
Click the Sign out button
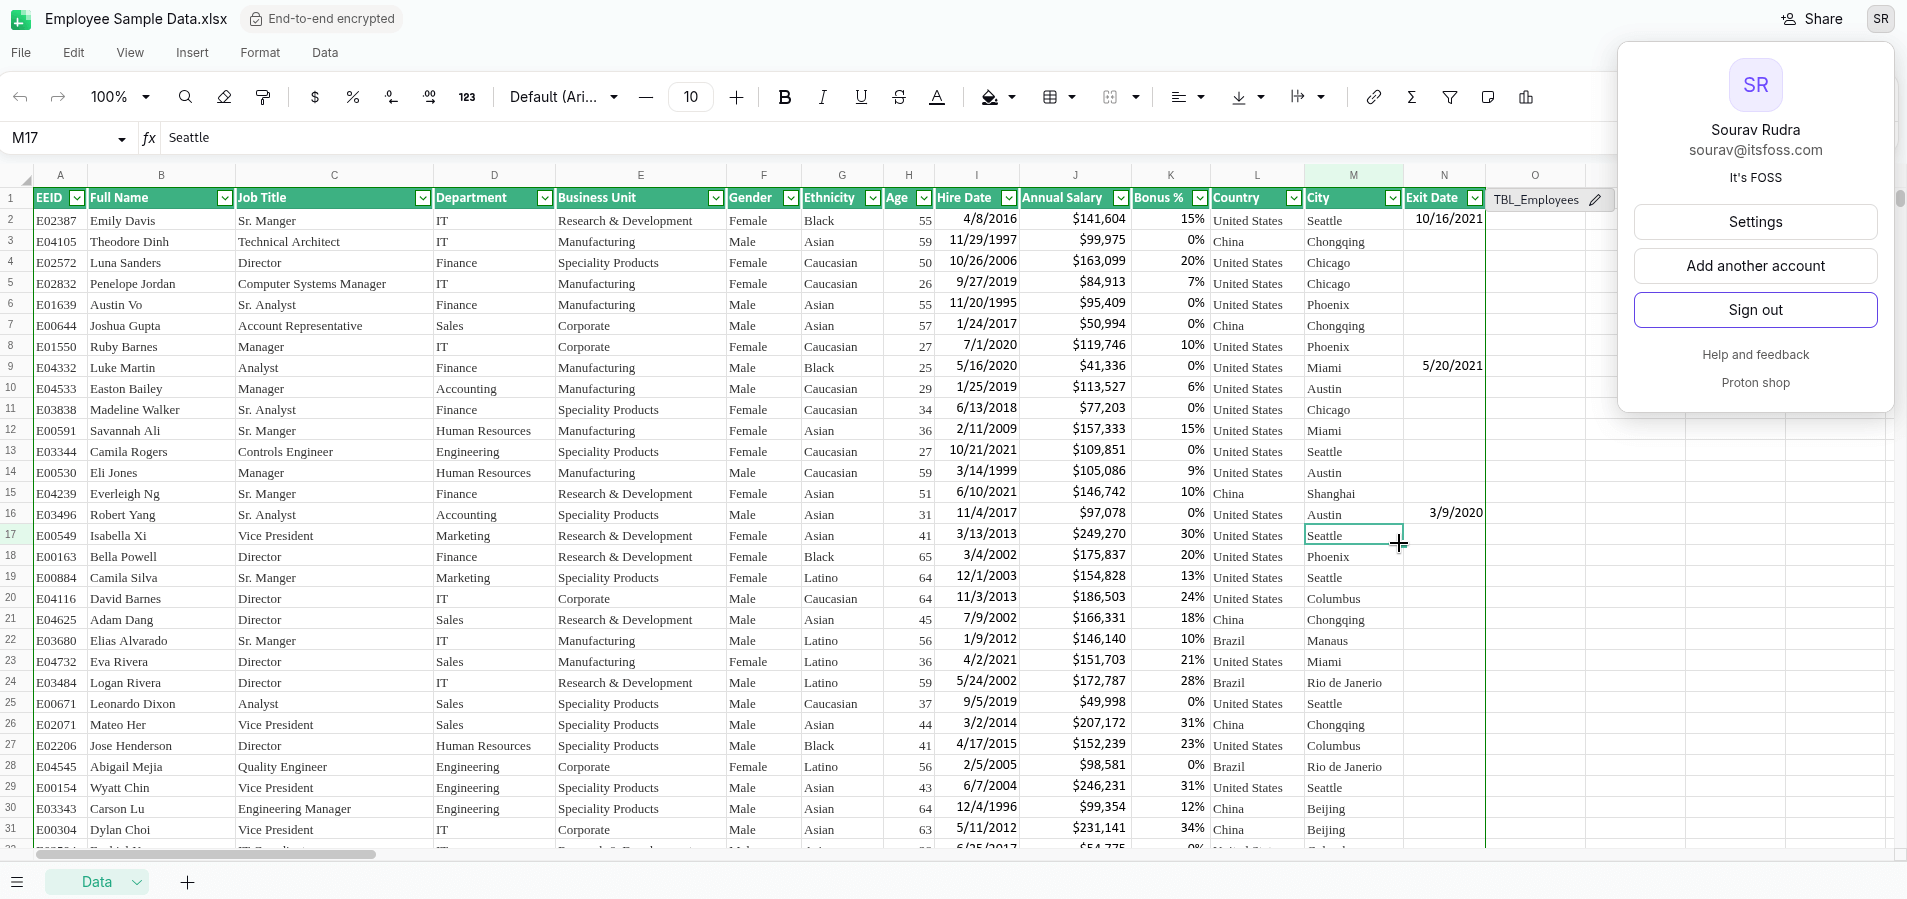(x=1755, y=310)
